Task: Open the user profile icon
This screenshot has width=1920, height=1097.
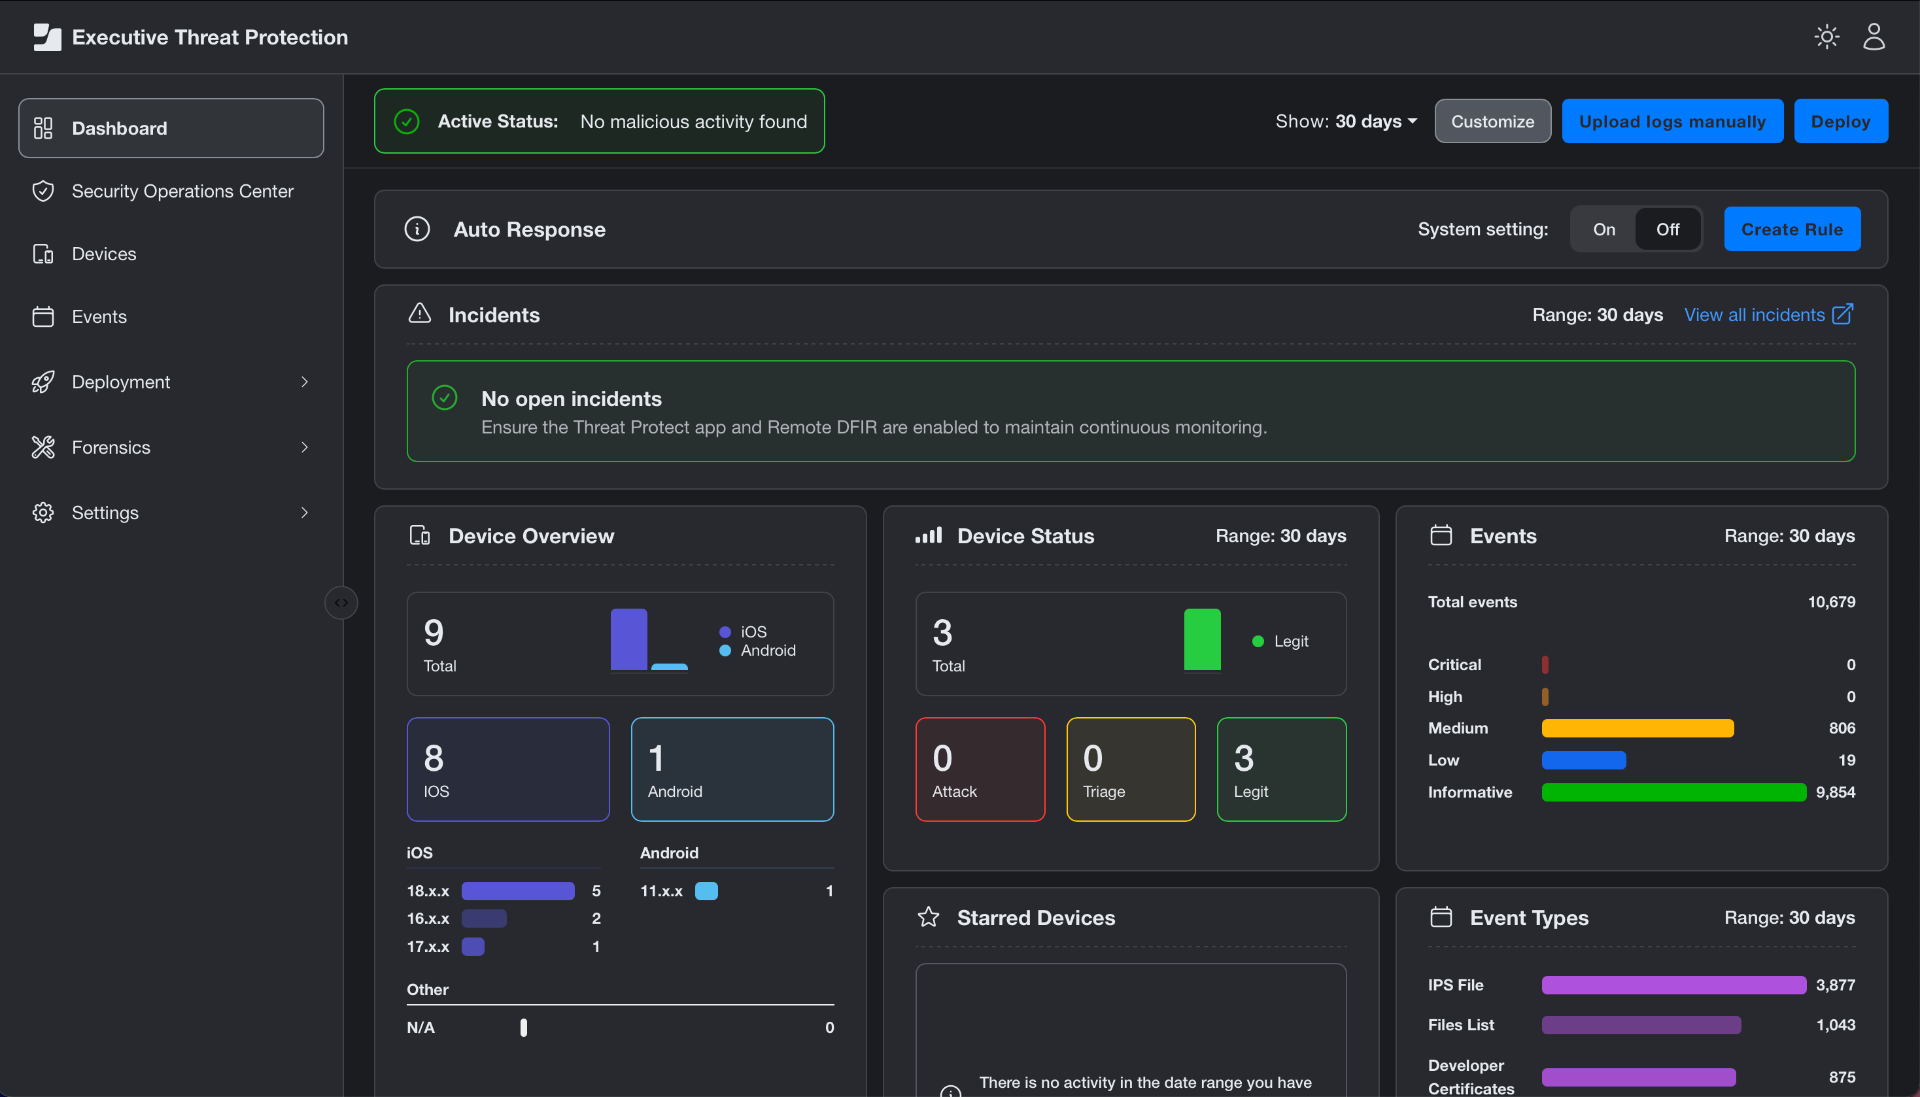Action: [1874, 37]
